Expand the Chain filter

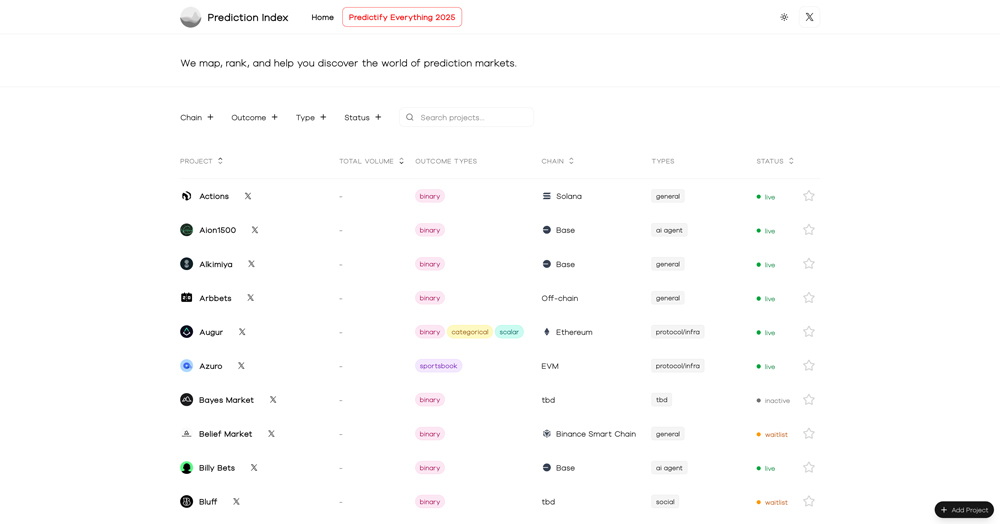(x=197, y=117)
